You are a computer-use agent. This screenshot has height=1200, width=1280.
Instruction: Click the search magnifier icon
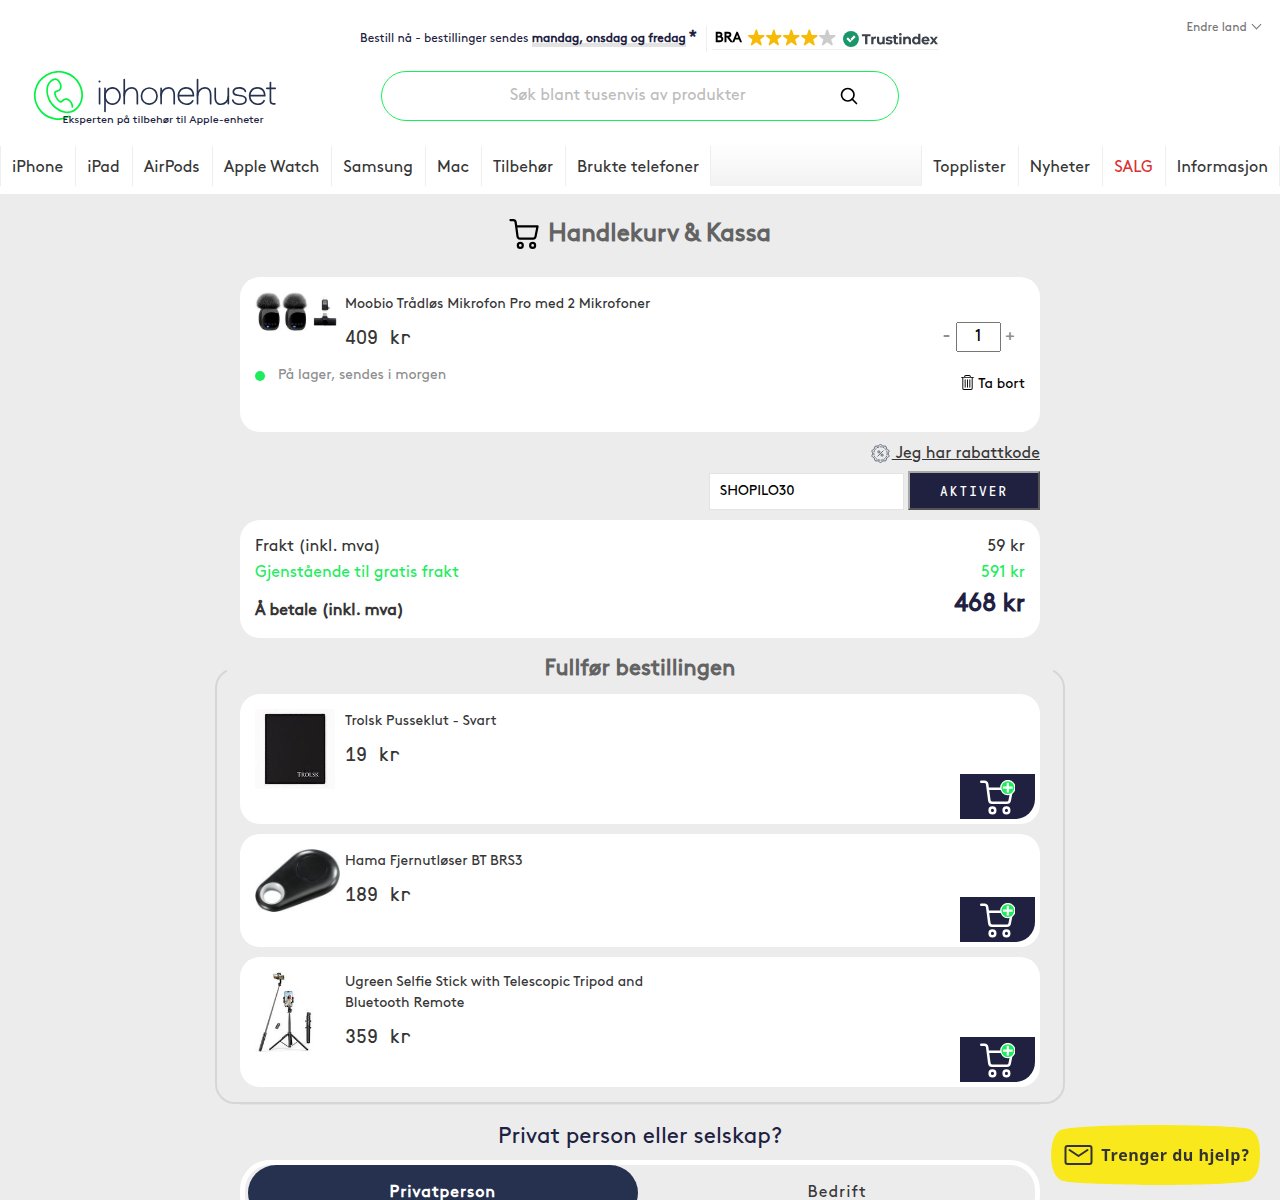tap(849, 96)
